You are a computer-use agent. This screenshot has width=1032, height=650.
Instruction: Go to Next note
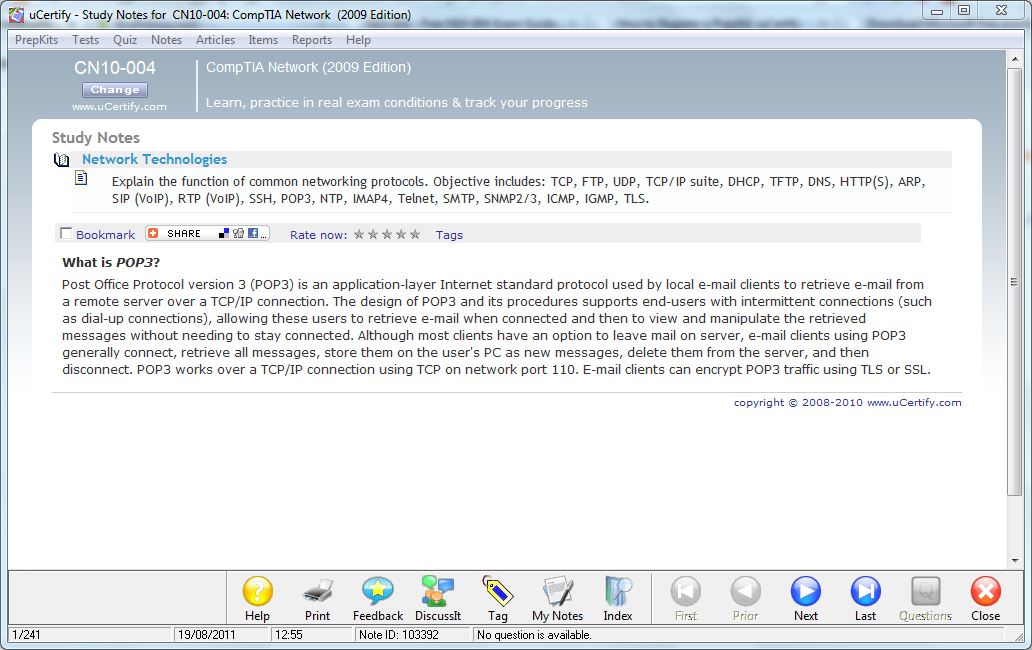point(806,598)
